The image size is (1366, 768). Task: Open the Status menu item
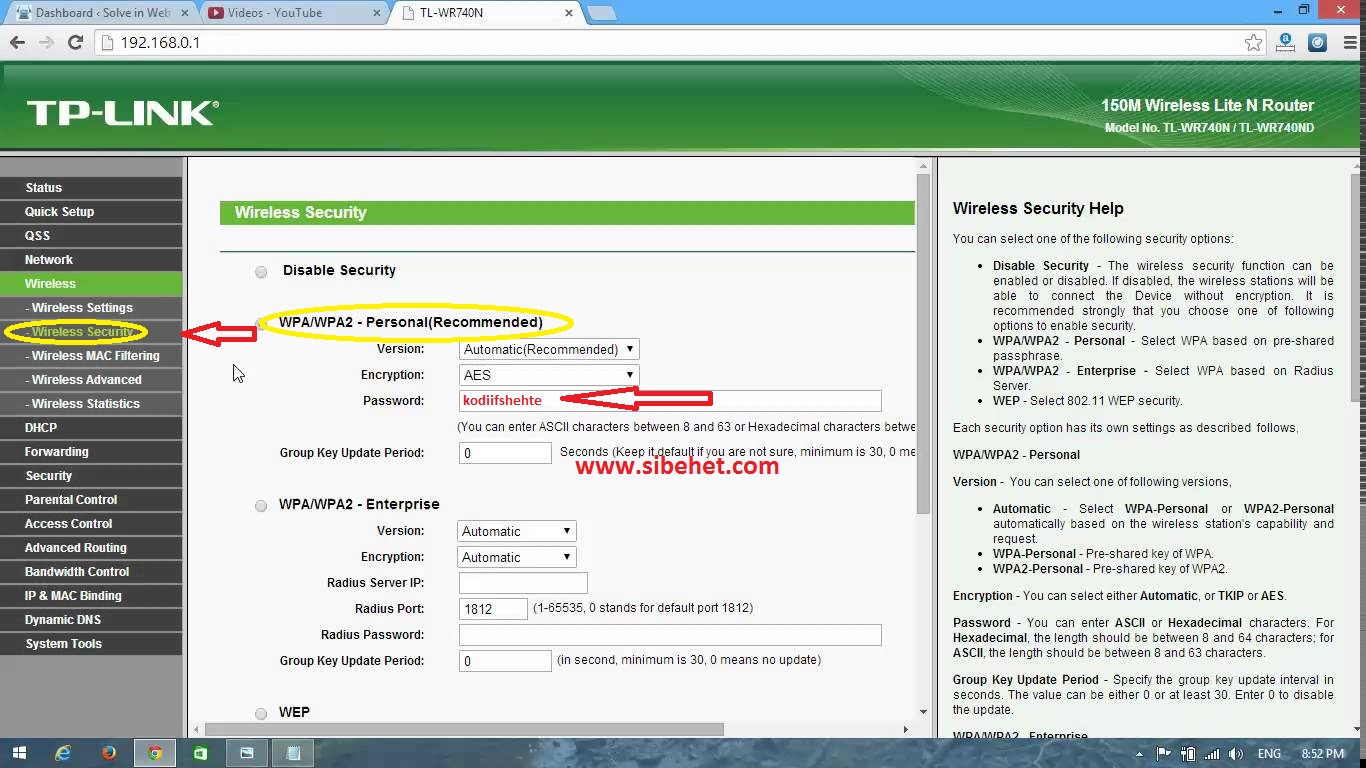pos(91,188)
